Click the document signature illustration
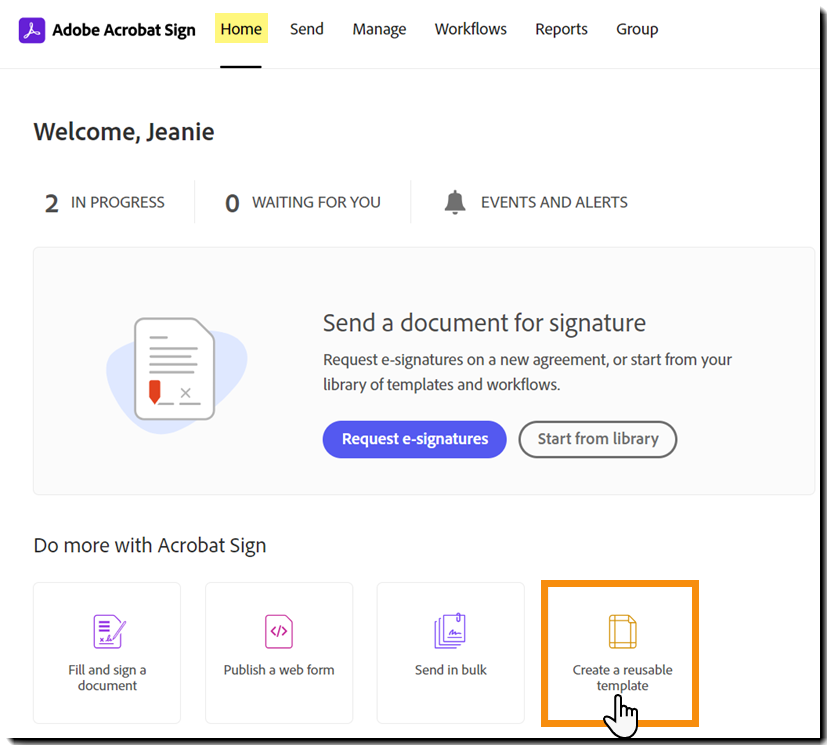Viewport: 827px width, 745px height. pos(174,369)
